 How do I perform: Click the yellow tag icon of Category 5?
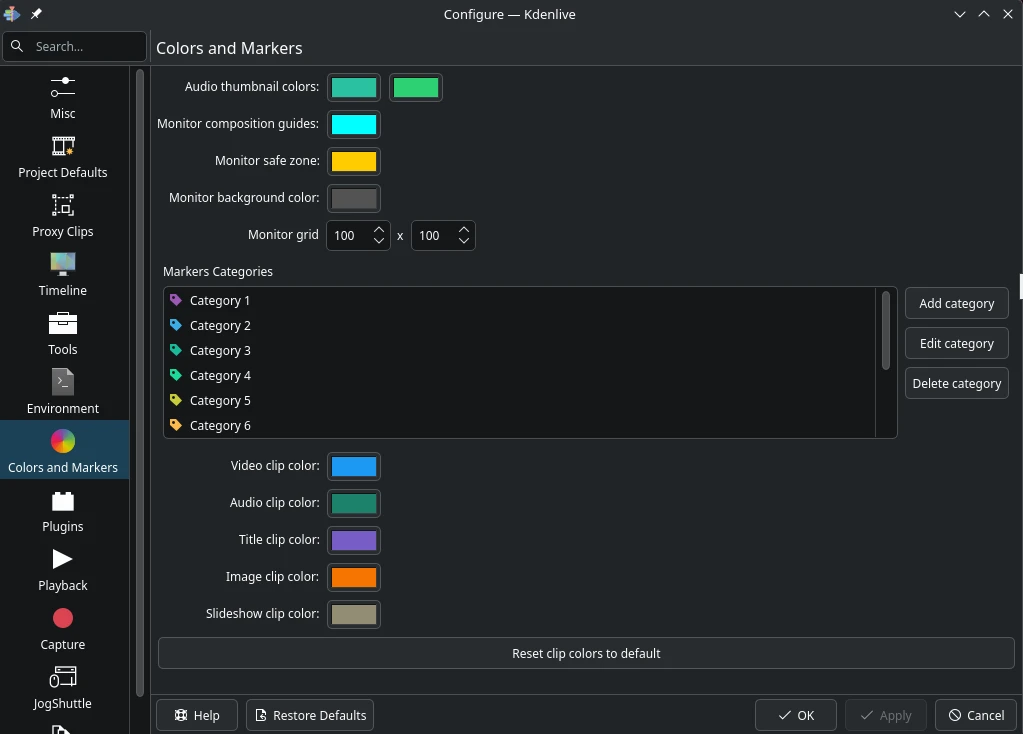tap(176, 400)
